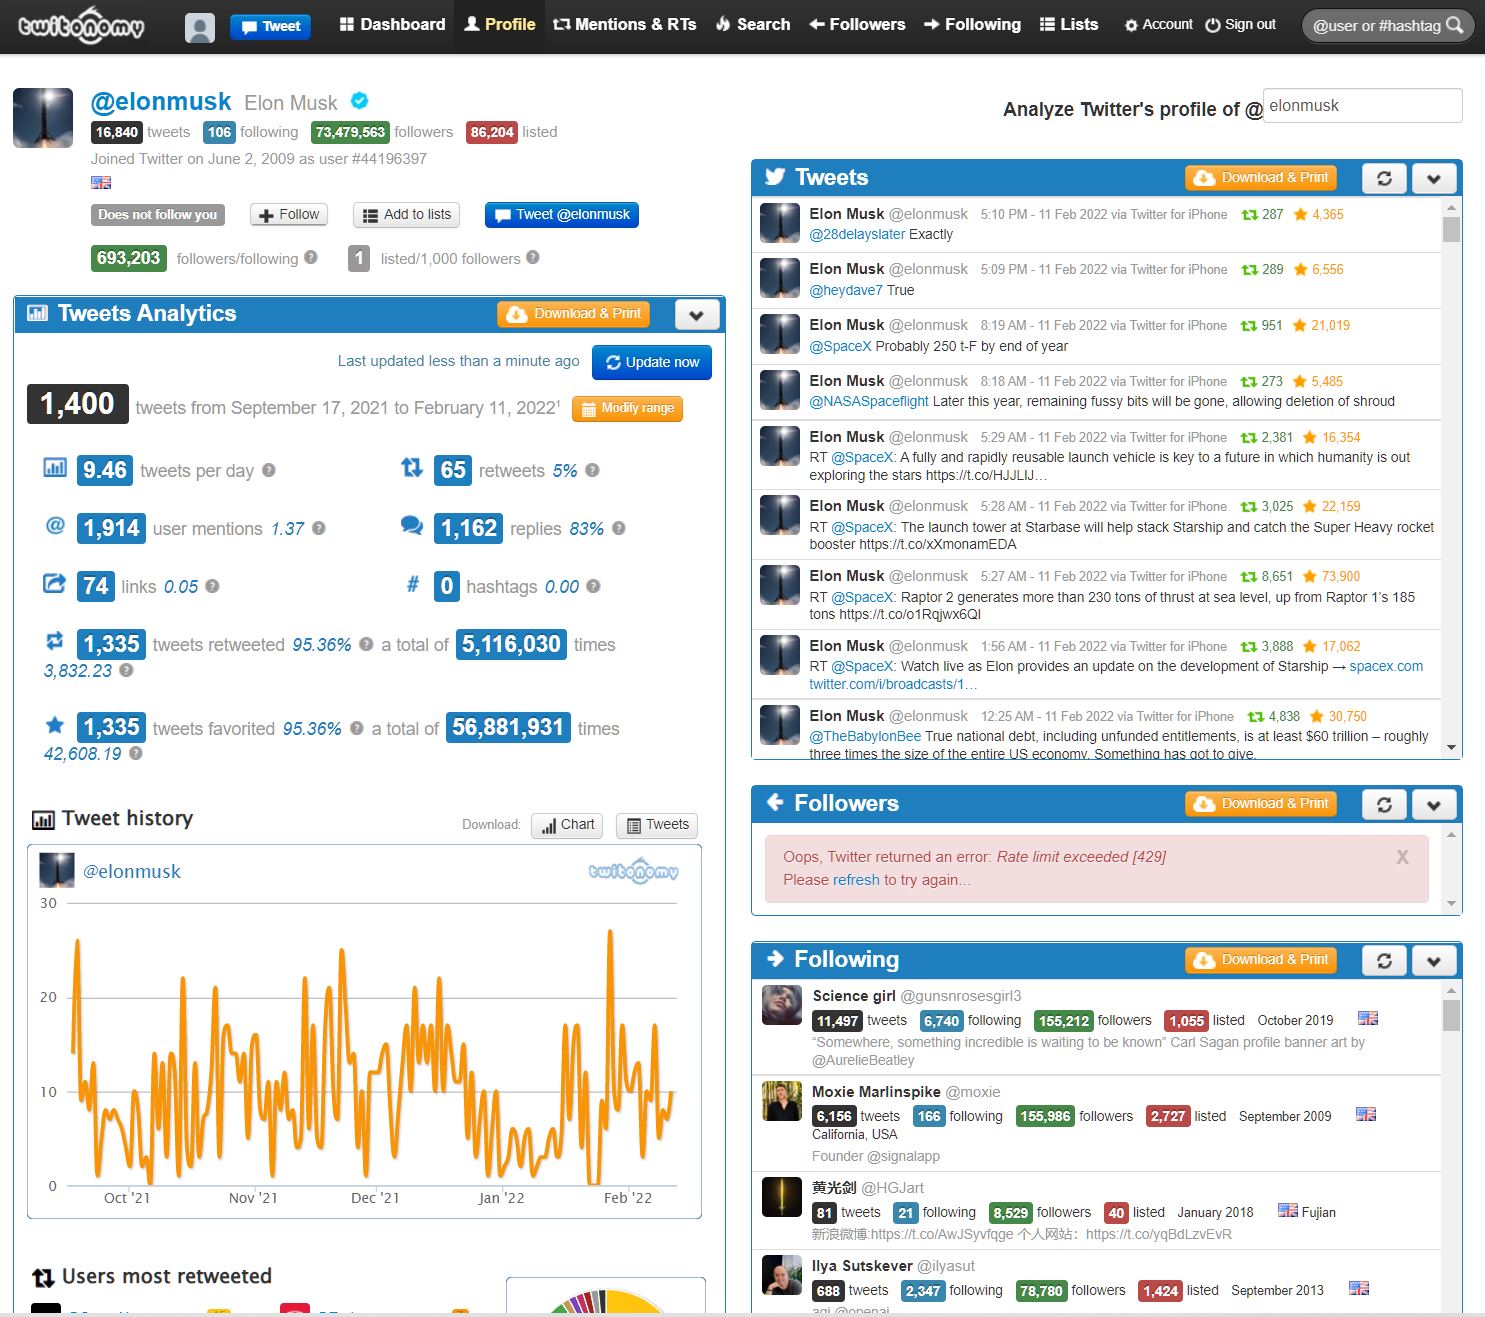This screenshot has height=1317, width=1485.
Task: Click the star icon beside tweets favorited
Action: 55,724
